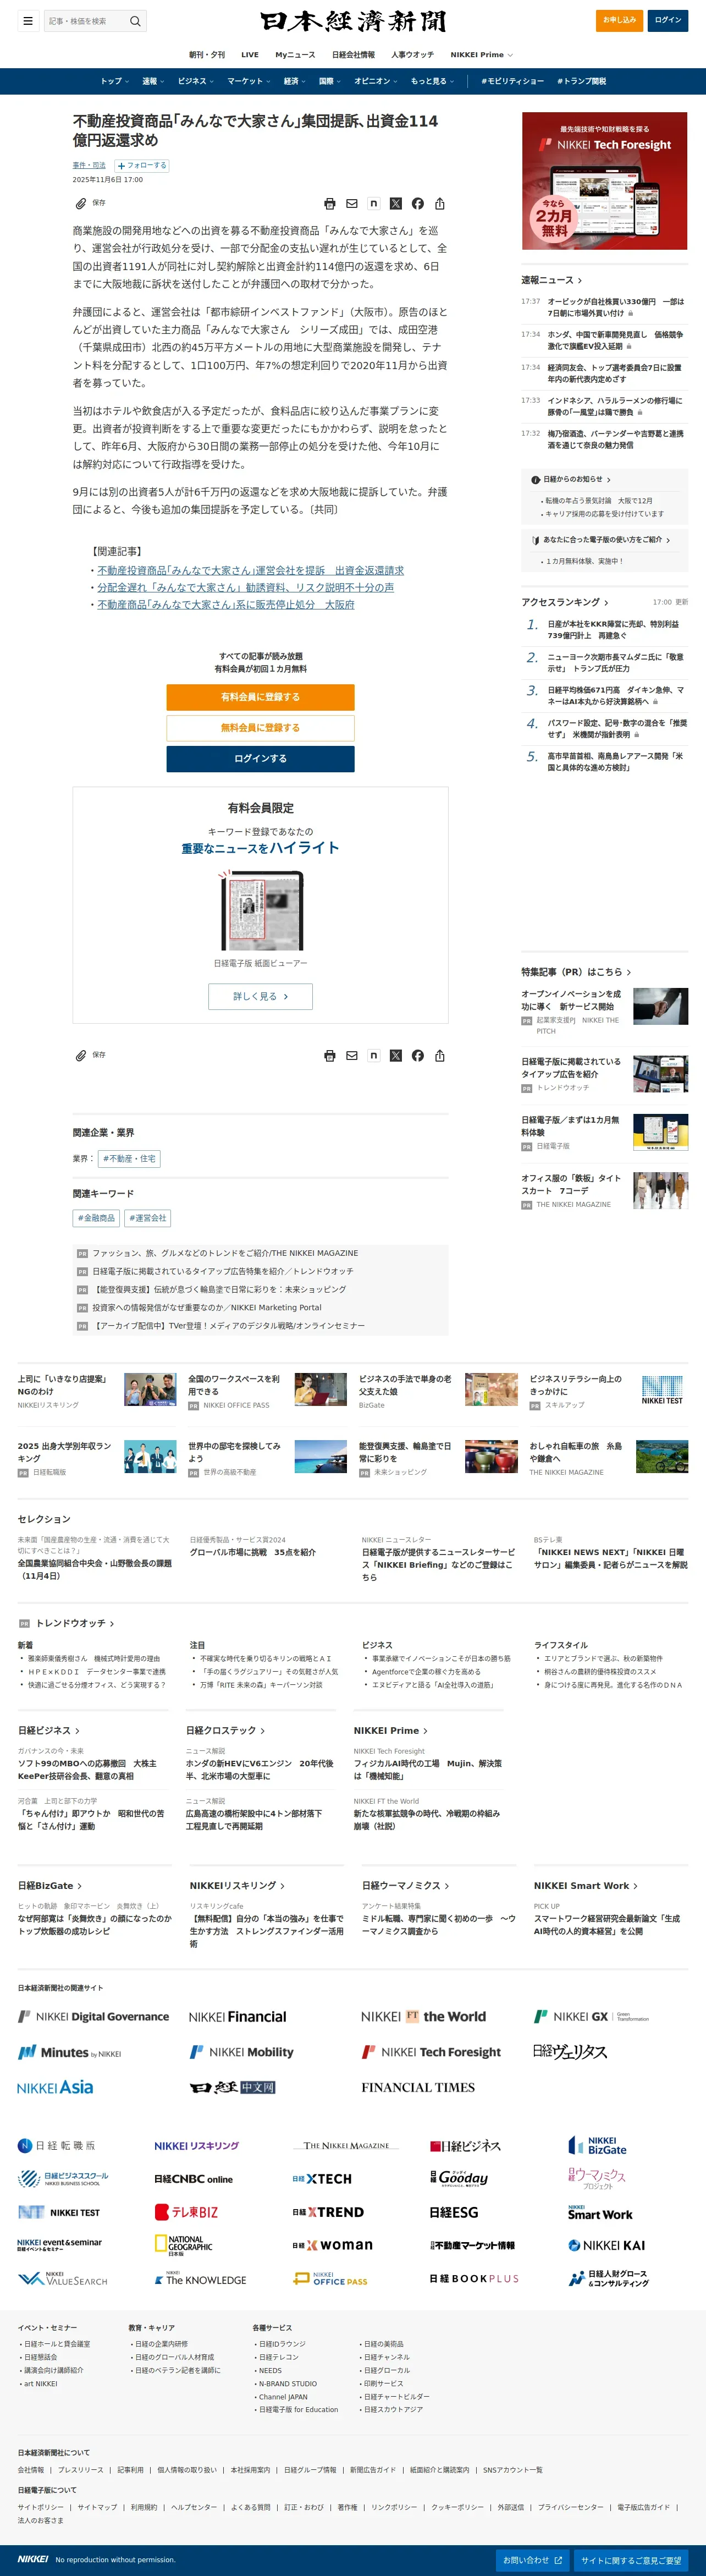Screen dimensions: 706x2576
Task: Expand the オピニオン navigation dropdown
Action: 377,81
